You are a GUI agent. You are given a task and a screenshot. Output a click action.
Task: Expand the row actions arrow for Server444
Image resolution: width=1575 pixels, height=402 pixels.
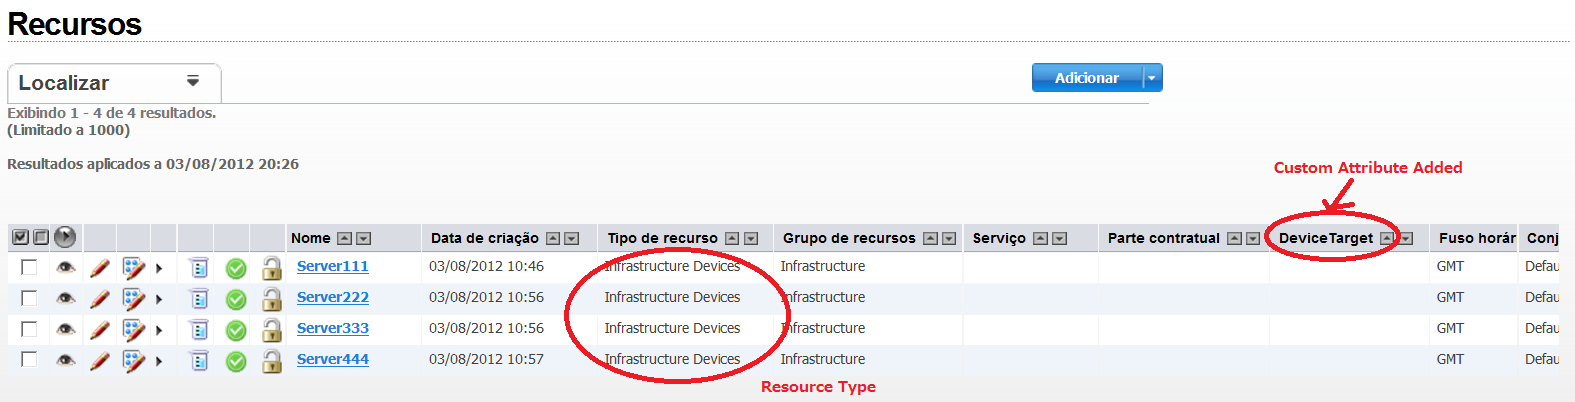click(x=159, y=360)
